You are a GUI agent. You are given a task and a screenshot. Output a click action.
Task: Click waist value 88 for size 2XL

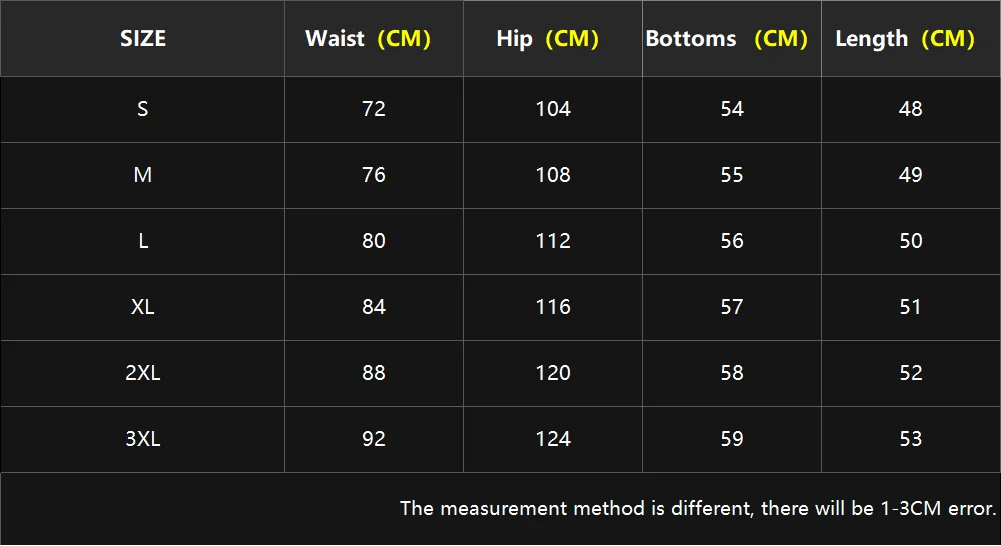(x=374, y=373)
